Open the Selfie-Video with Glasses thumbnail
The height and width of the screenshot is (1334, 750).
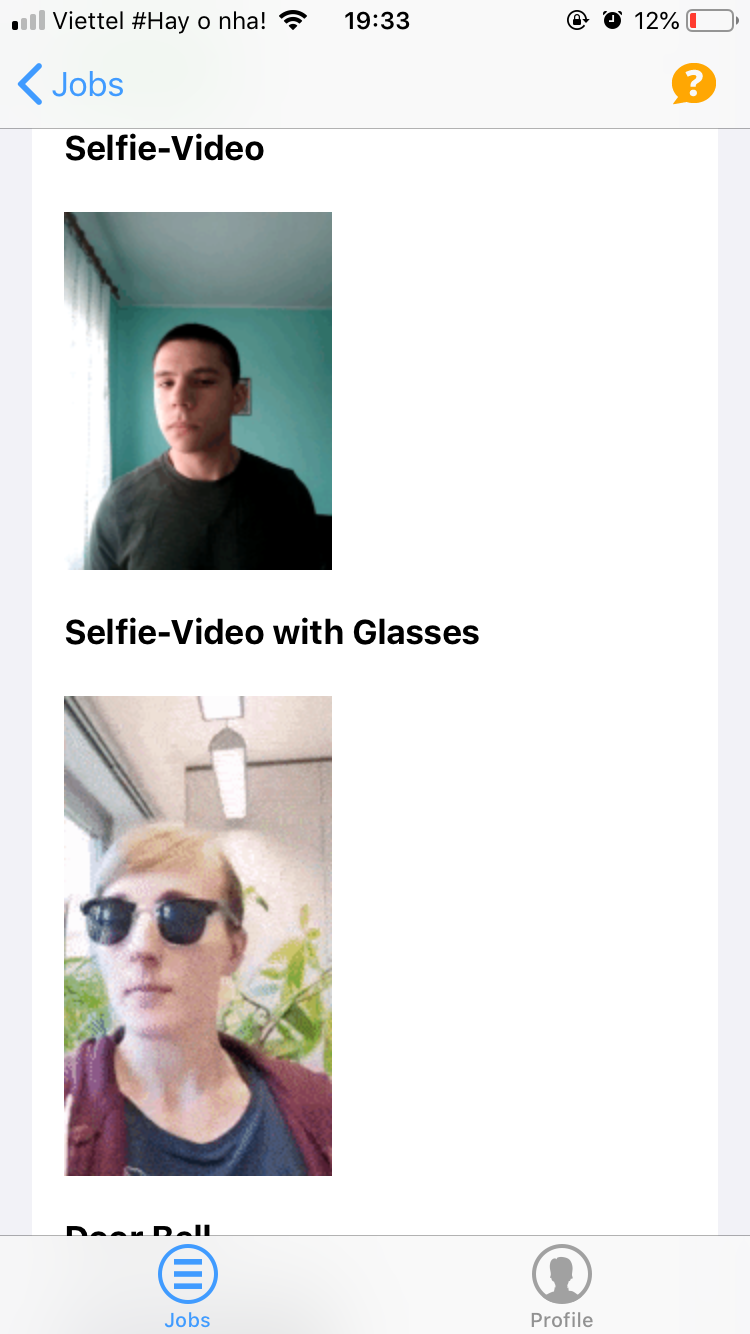[198, 936]
